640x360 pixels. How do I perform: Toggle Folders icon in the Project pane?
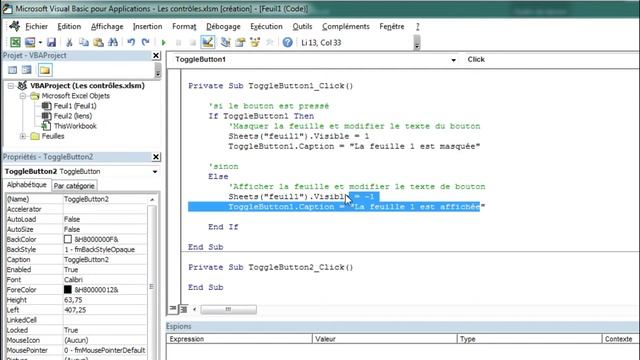point(45,70)
